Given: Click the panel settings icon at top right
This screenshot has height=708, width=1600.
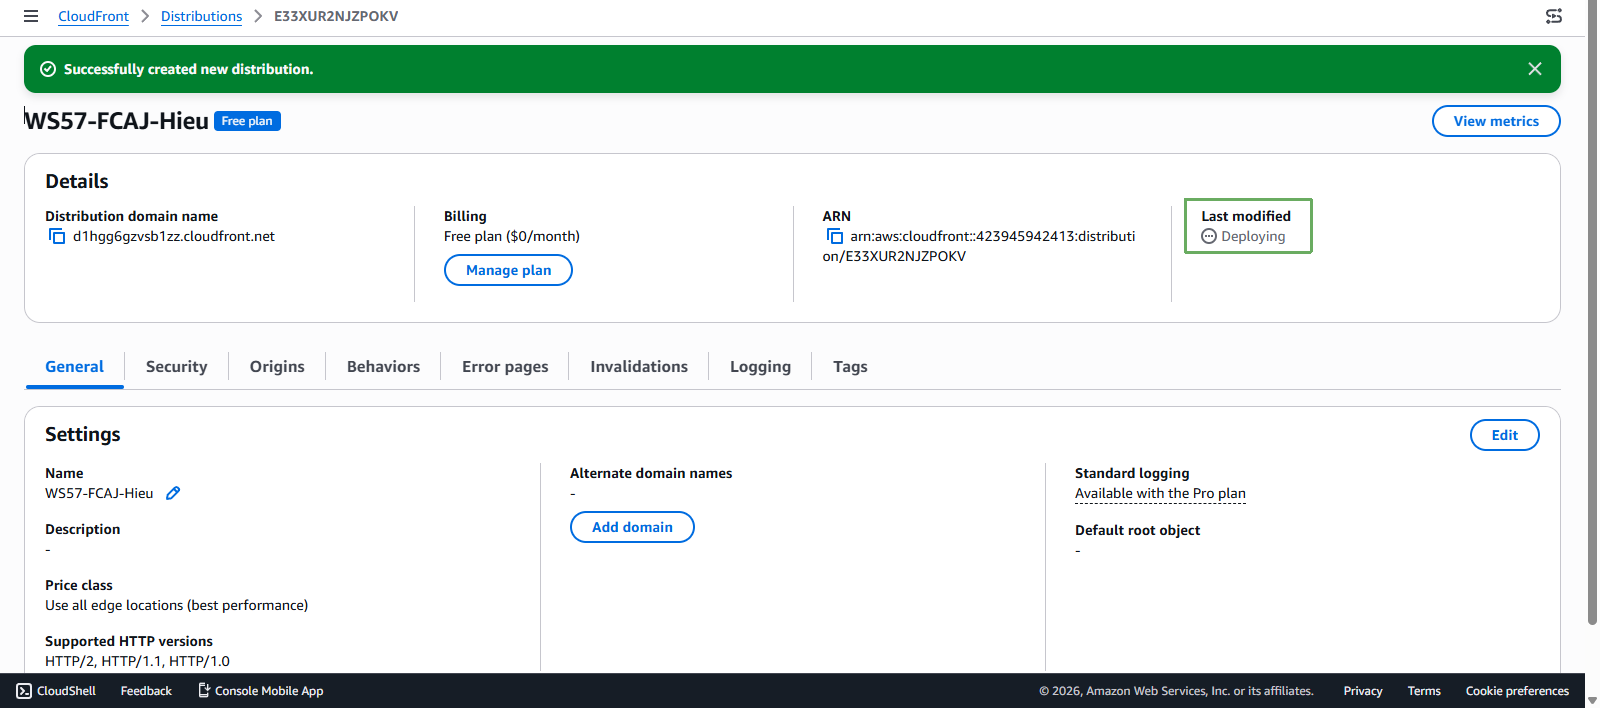Looking at the screenshot, I should coord(1554,16).
